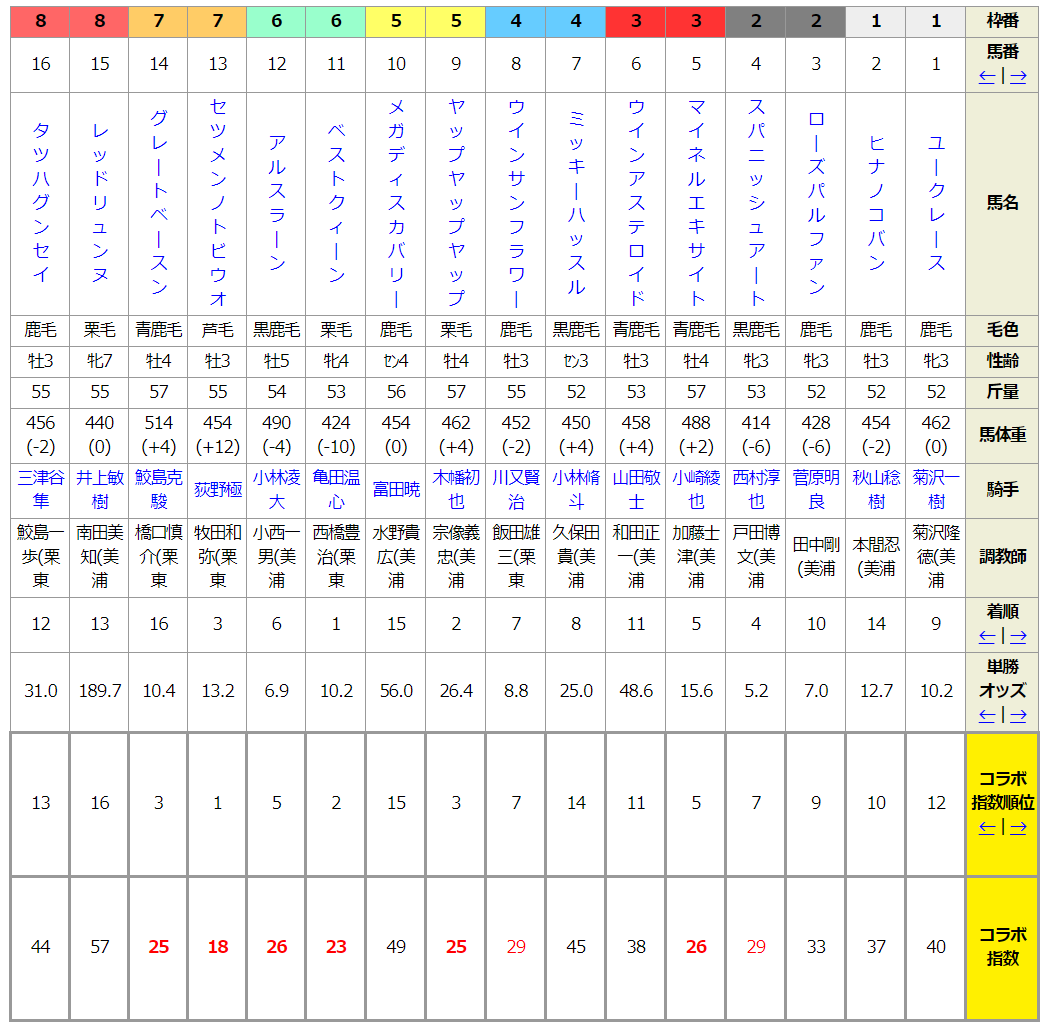Screen dimensions: 1057x1023
Task: Sort 単勝オッズ using the right arrow
Action: 1018,715
